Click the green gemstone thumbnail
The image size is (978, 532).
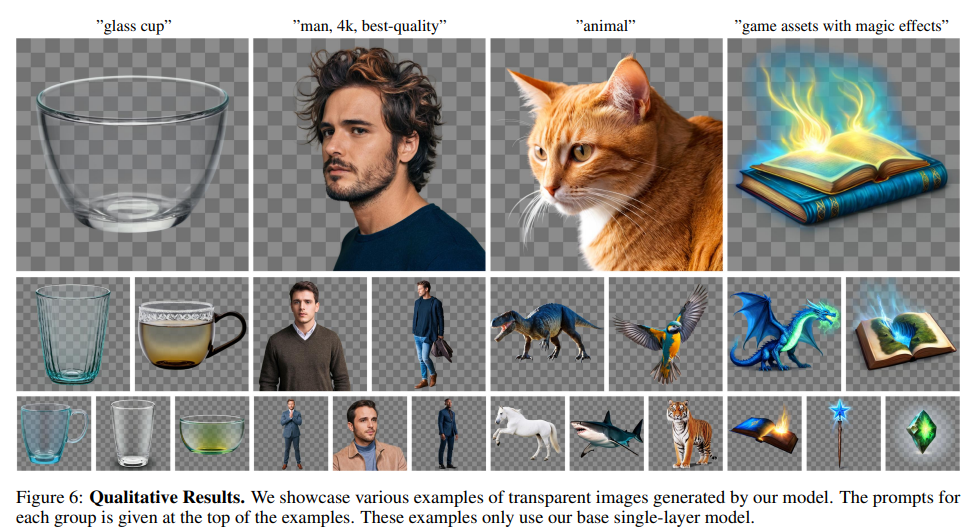click(x=922, y=433)
